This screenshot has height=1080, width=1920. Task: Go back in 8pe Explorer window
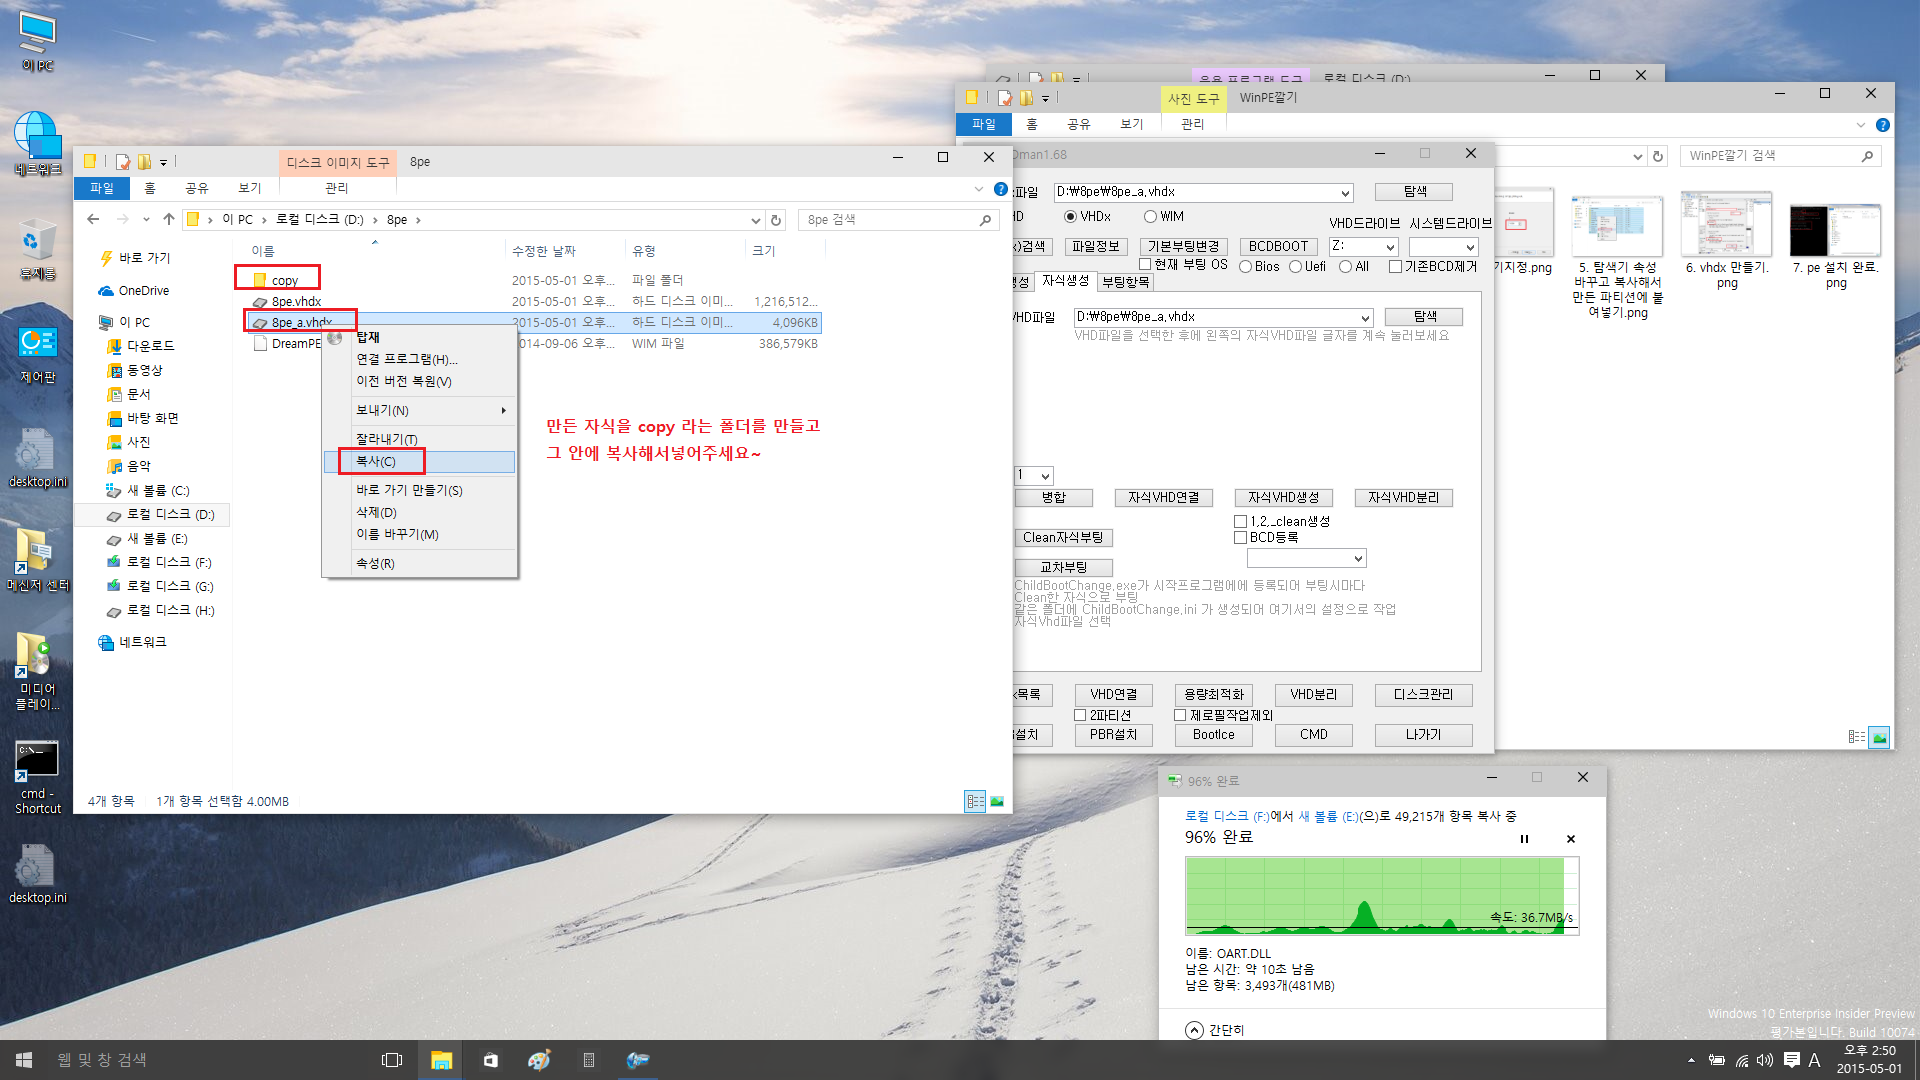click(x=93, y=219)
